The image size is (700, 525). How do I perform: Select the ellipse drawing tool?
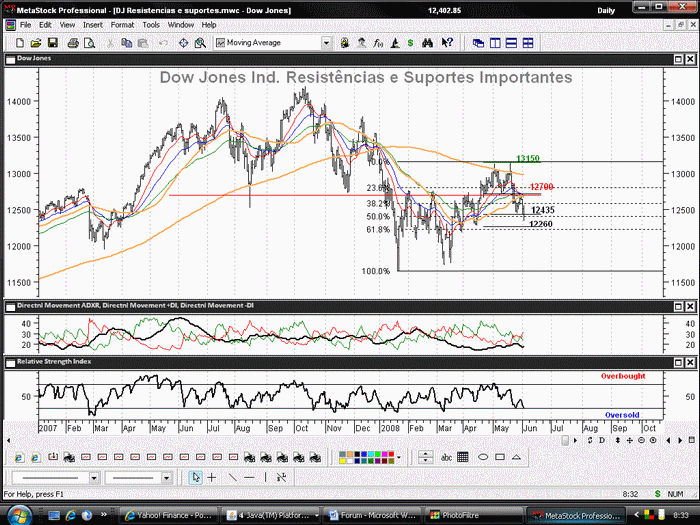pyautogui.click(x=483, y=457)
